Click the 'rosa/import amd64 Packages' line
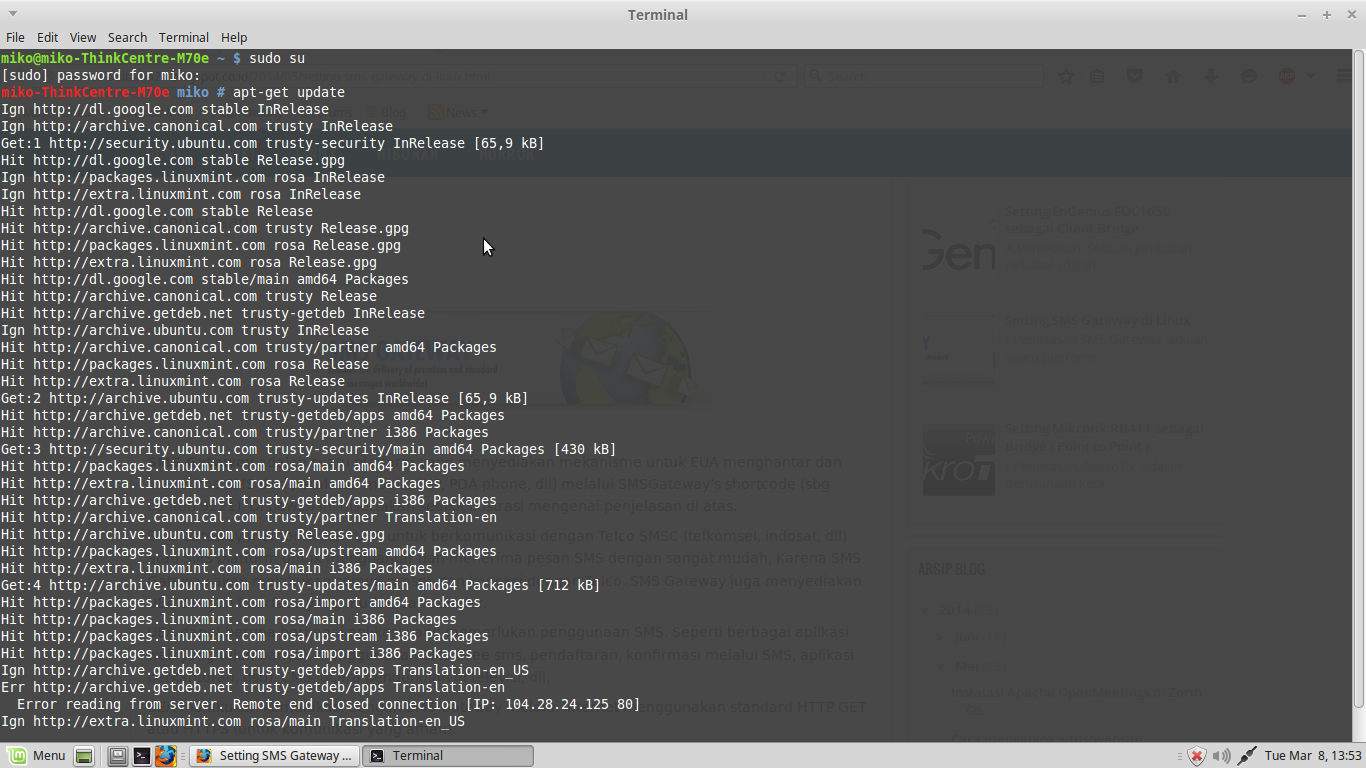The width and height of the screenshot is (1366, 768). [x=241, y=602]
